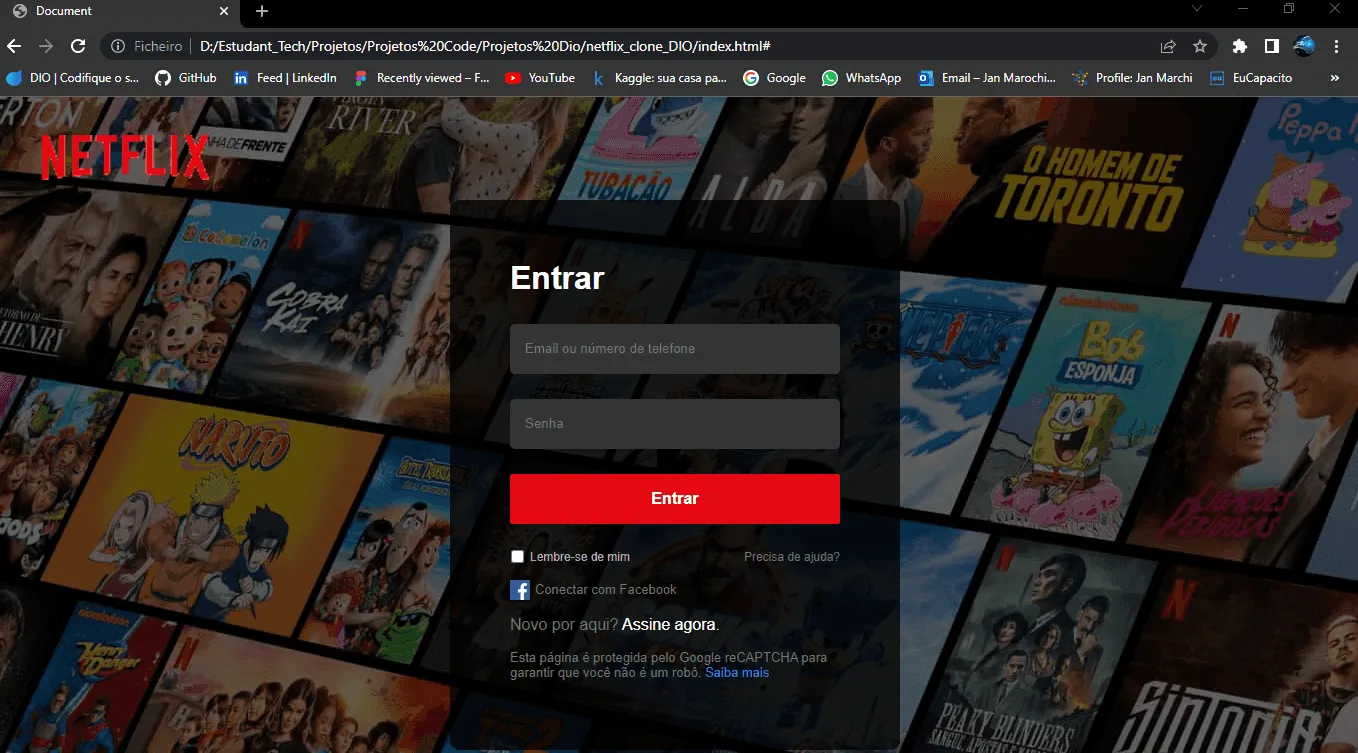Screen dimensions: 1358x753
Task: Open the Google bookmark
Action: pyautogui.click(x=774, y=77)
